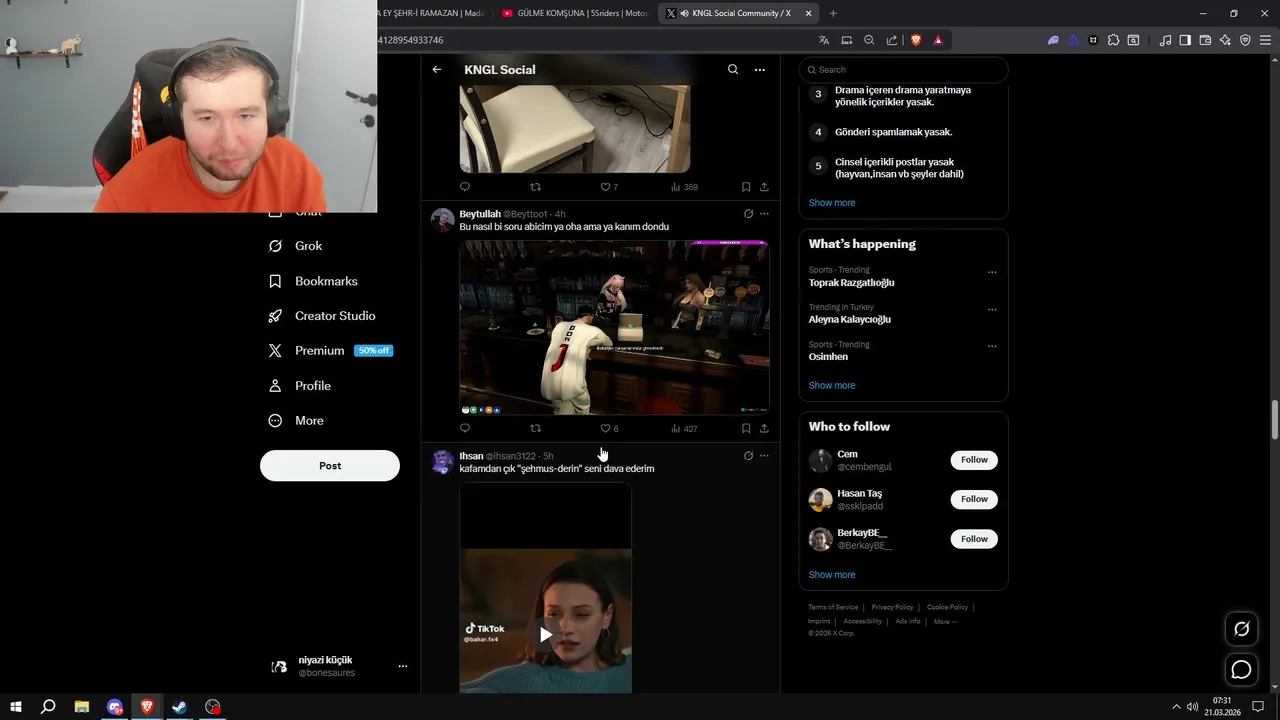Open File Explorer from taskbar
This screenshot has height=720, width=1280.
click(82, 707)
